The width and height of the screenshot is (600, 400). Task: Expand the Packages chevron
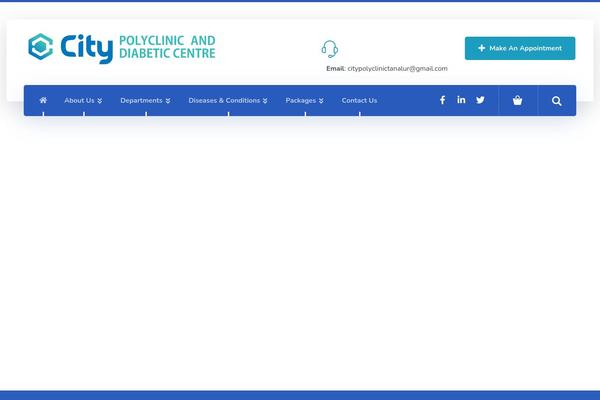coord(321,101)
